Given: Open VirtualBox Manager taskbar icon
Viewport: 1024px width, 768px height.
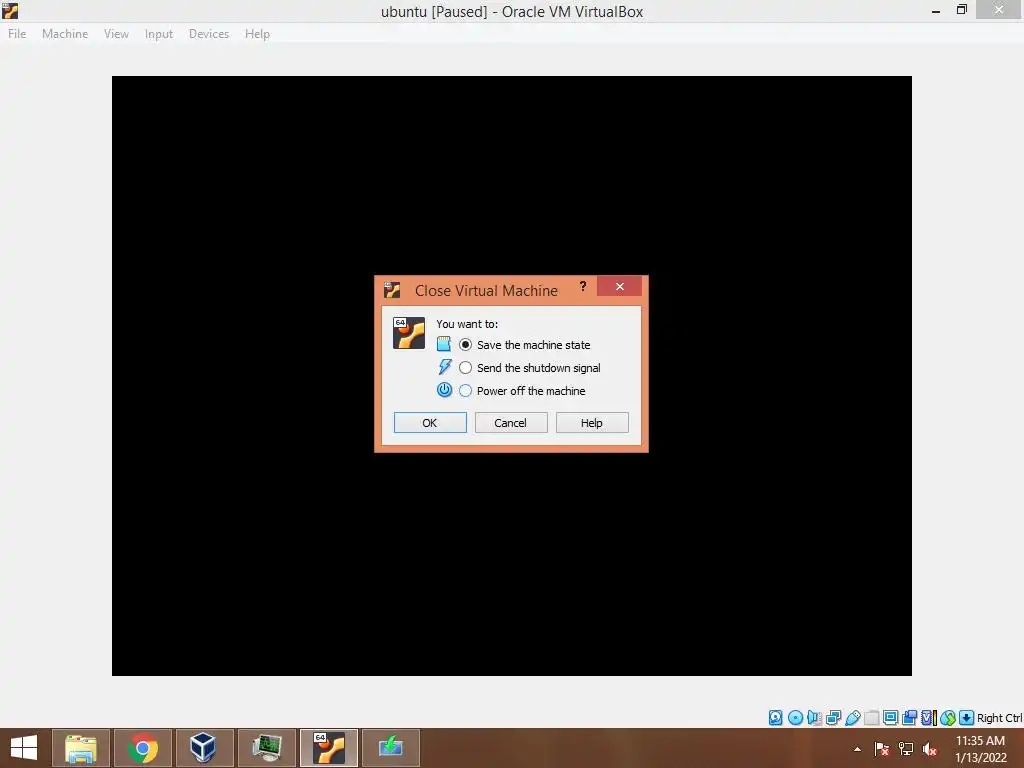Looking at the screenshot, I should (x=205, y=748).
